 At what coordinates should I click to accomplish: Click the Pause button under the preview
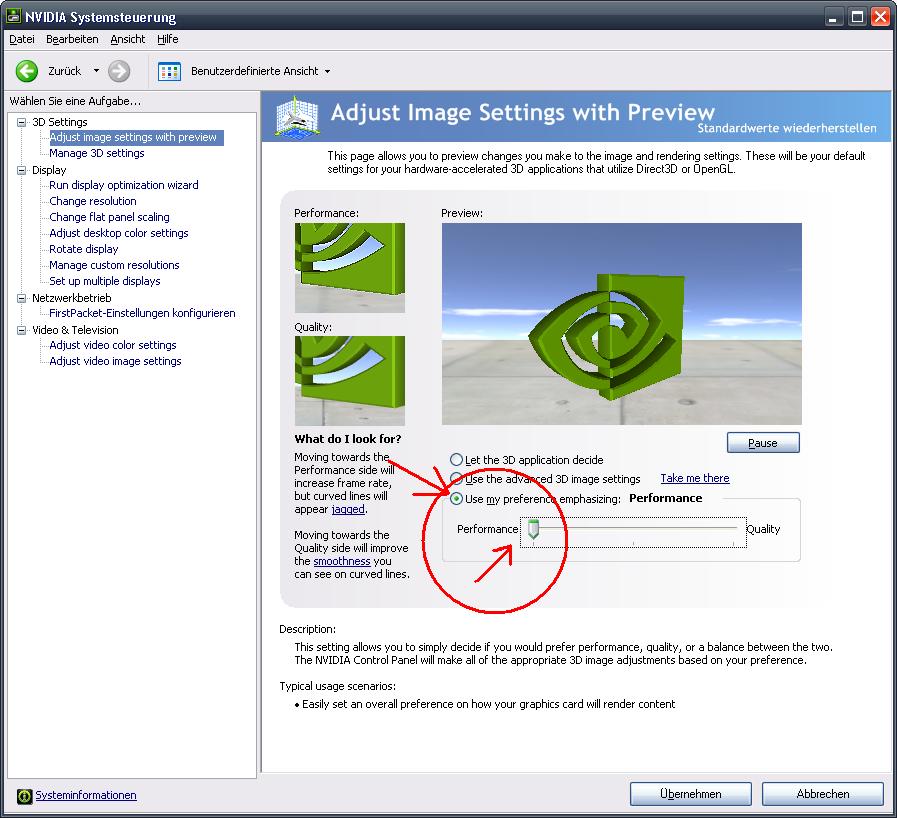tap(763, 443)
